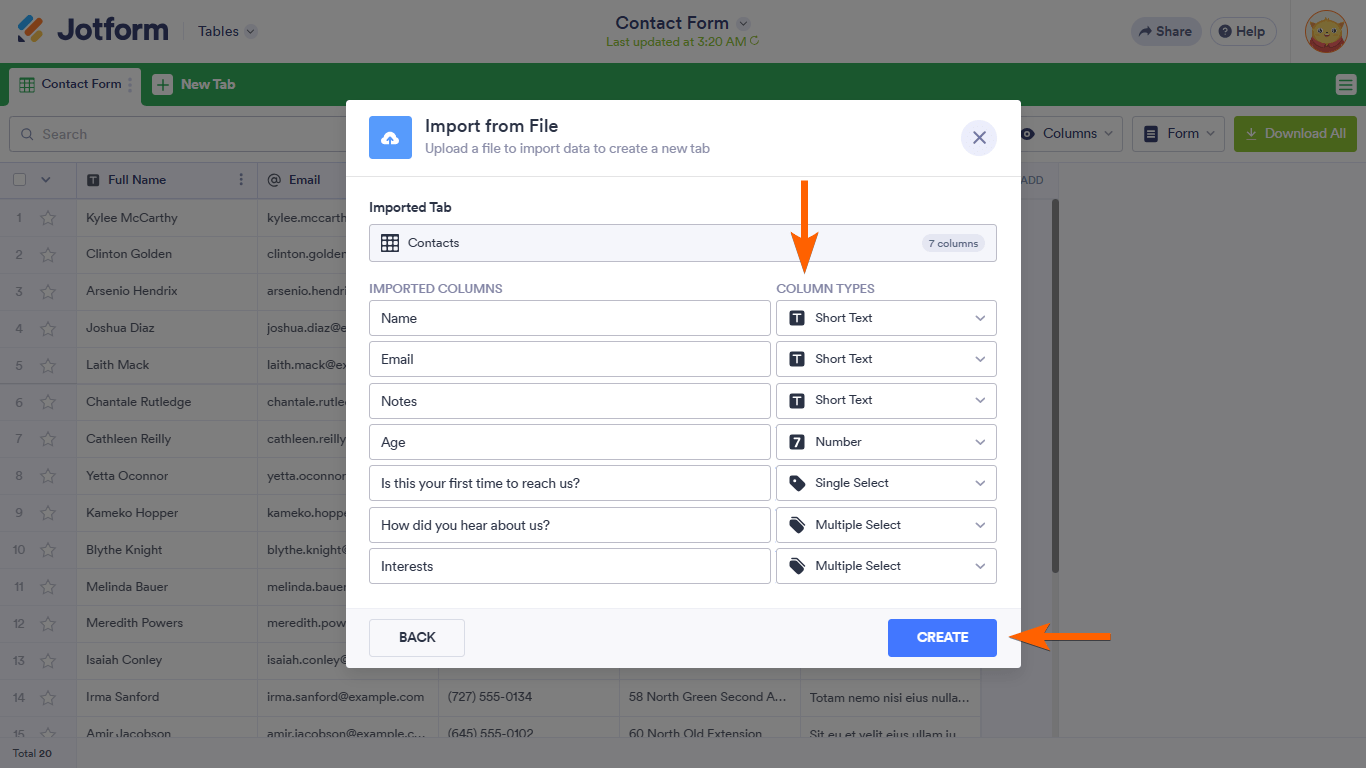Click the refresh icon next to last updated
Screen dimensions: 1366x768
click(754, 42)
